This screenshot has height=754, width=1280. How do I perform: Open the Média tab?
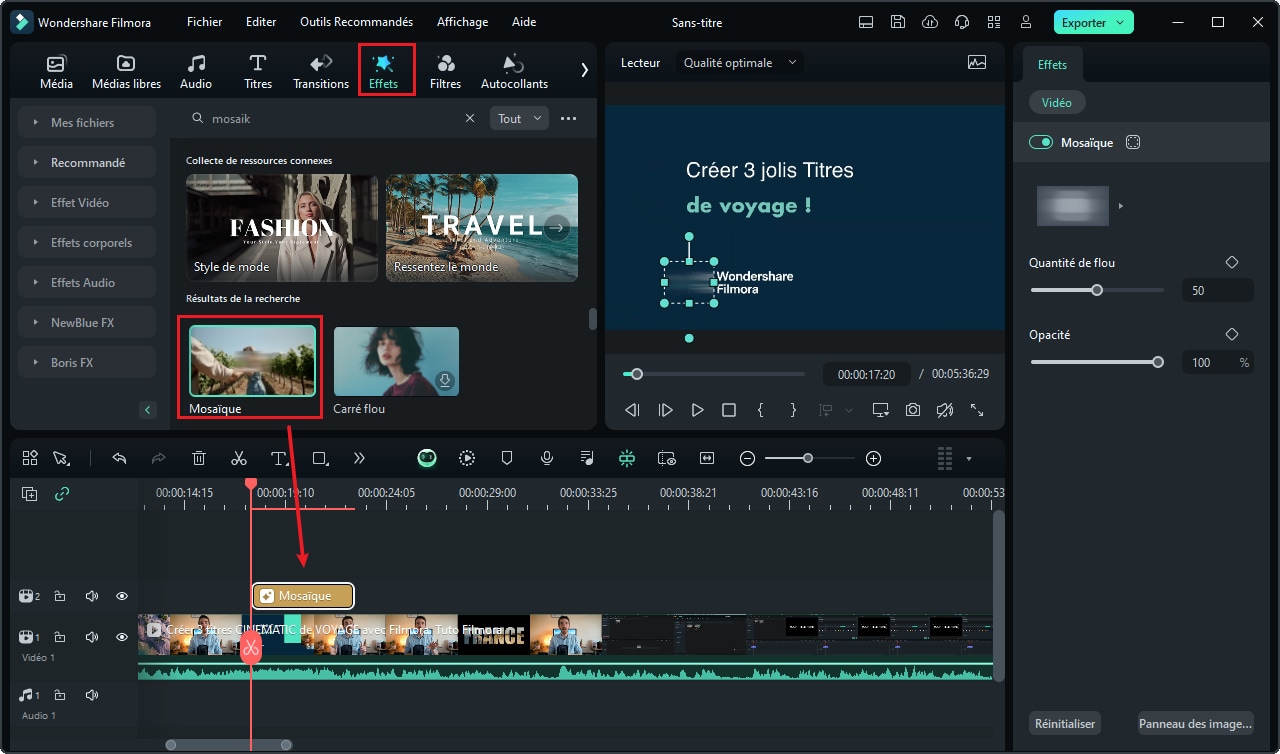coord(56,72)
